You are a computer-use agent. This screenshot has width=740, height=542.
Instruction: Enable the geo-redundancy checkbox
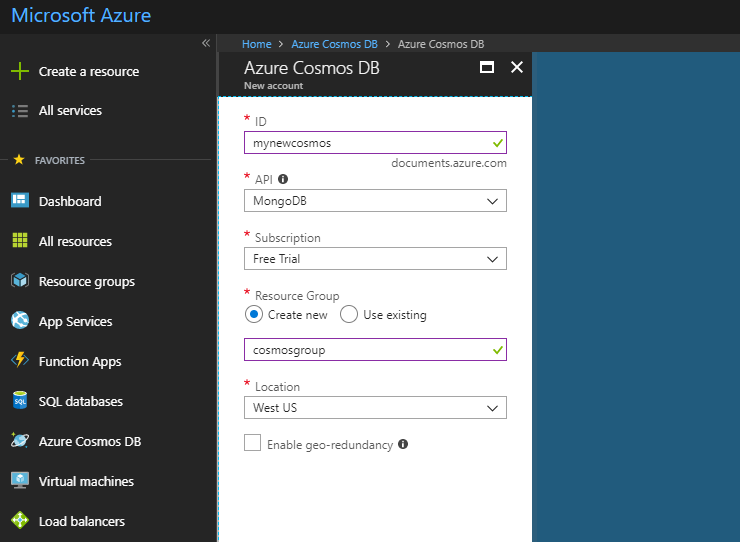(252, 443)
